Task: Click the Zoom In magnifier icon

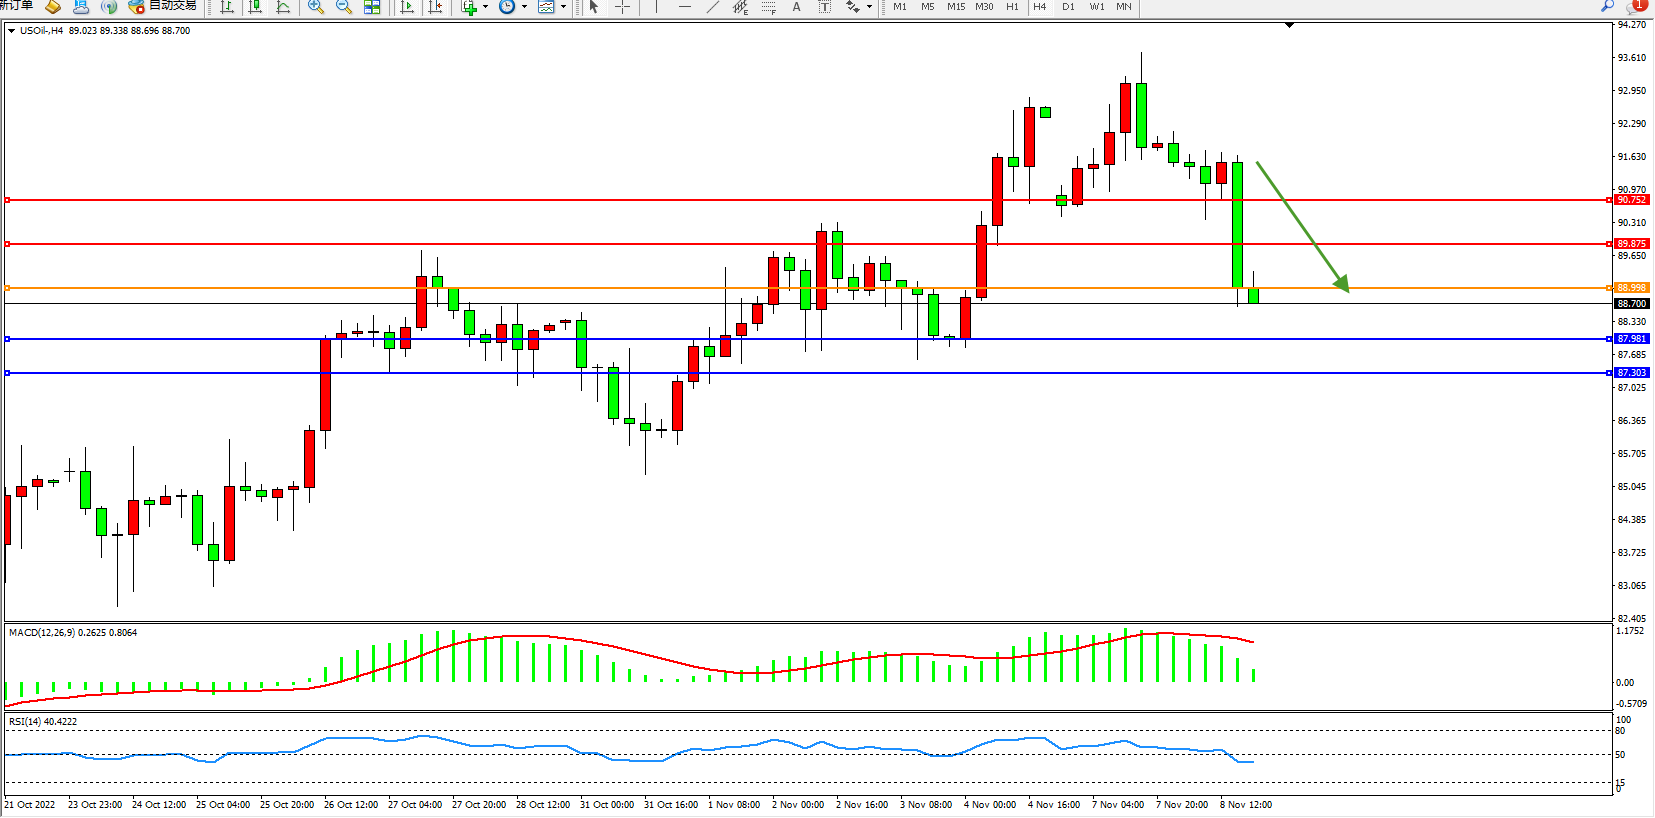Action: [x=316, y=7]
